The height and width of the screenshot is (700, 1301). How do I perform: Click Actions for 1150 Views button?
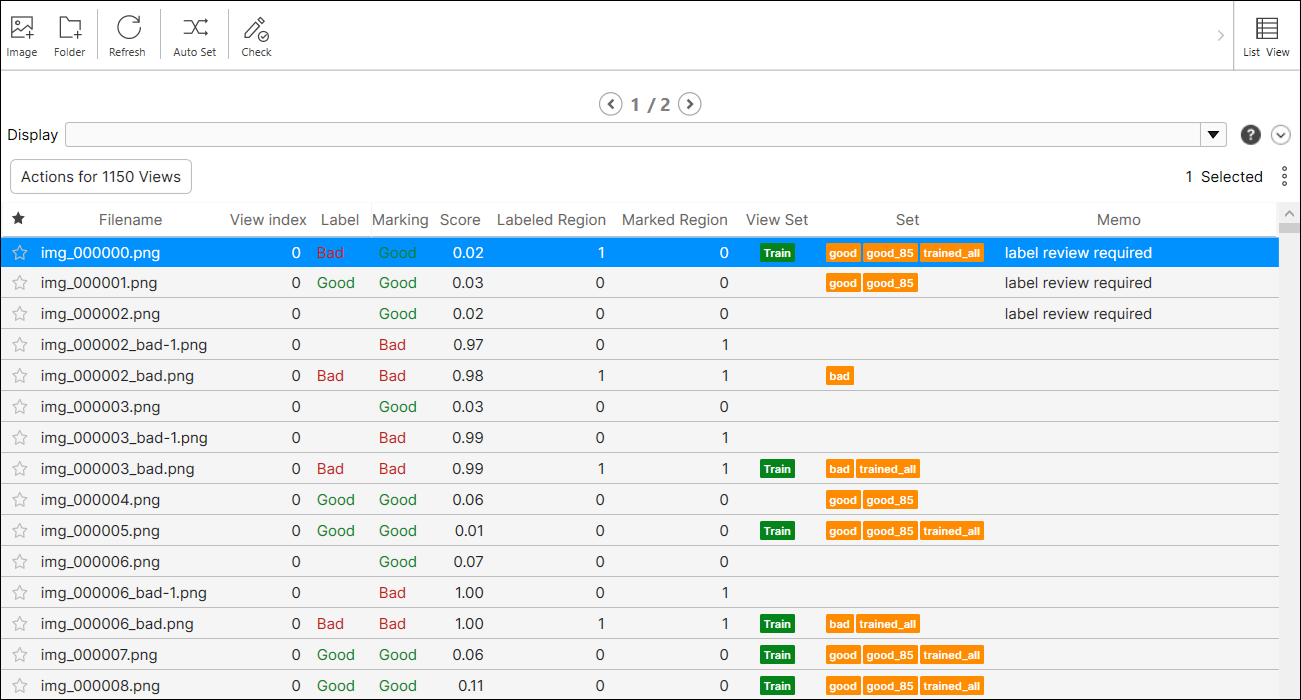(x=101, y=177)
